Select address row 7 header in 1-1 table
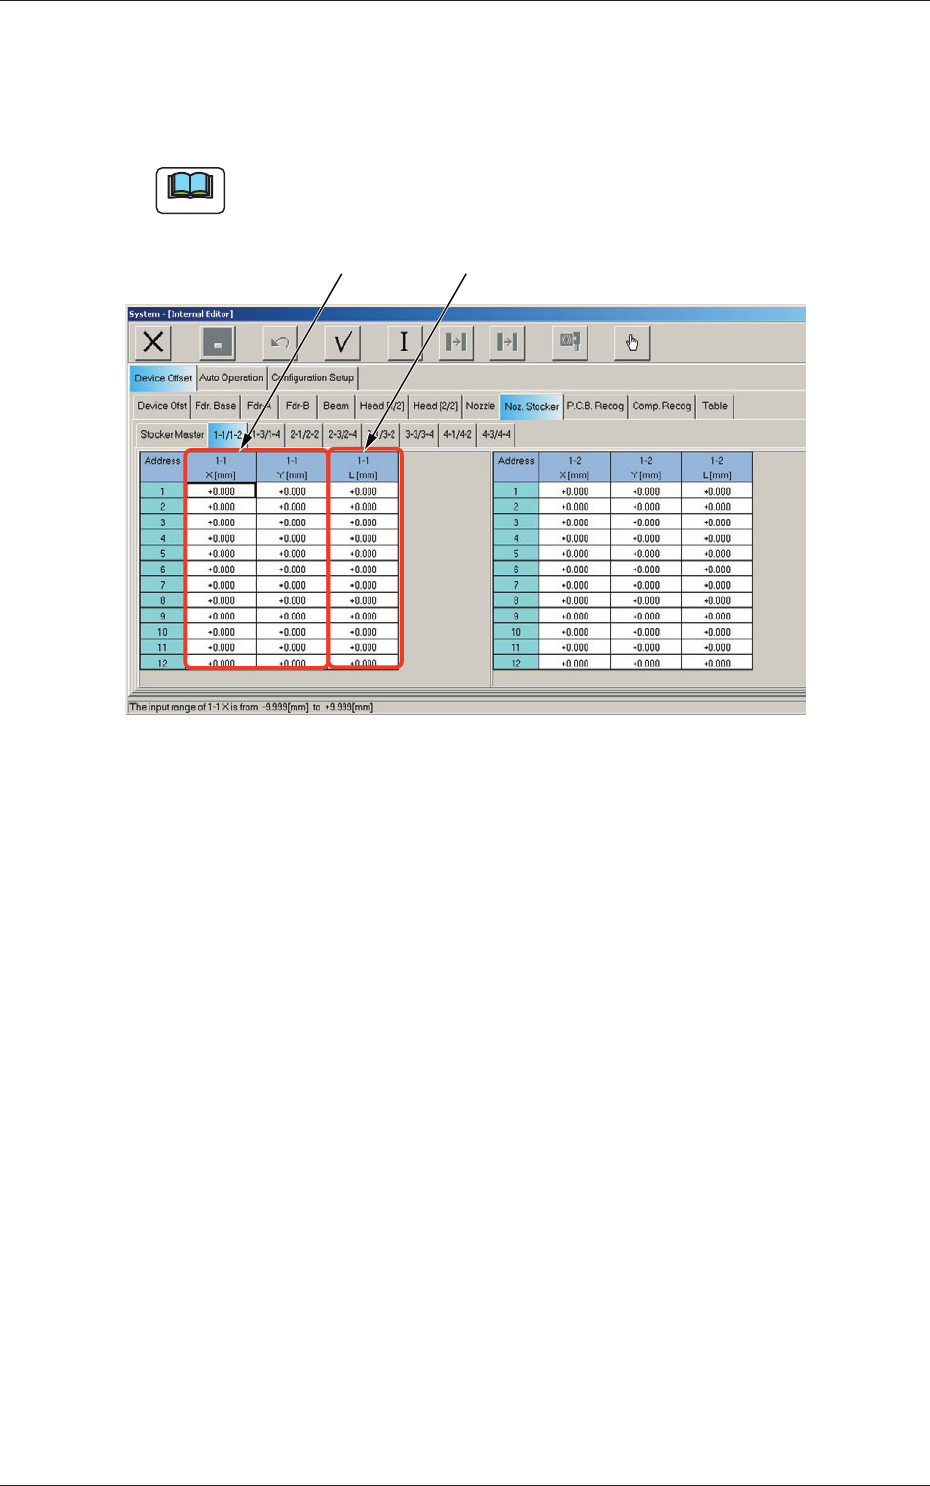930x1486 pixels. pos(163,585)
